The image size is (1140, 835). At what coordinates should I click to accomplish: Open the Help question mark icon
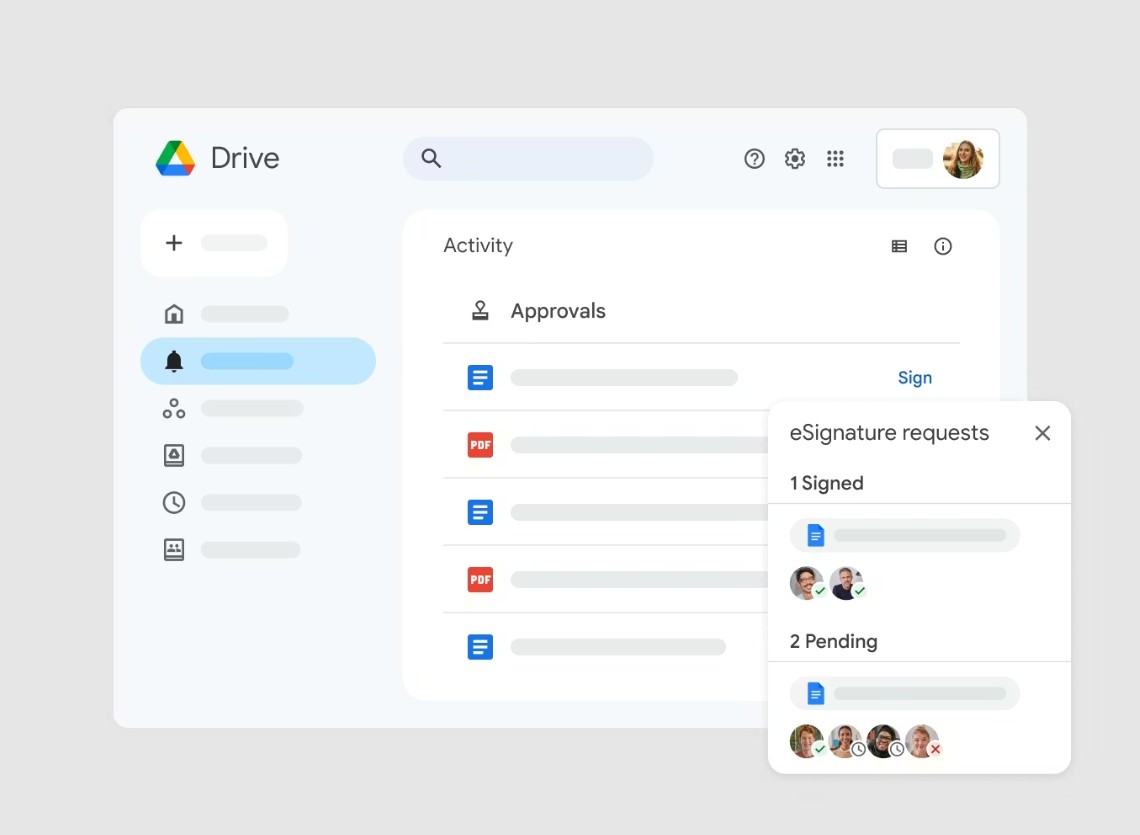[x=754, y=159]
